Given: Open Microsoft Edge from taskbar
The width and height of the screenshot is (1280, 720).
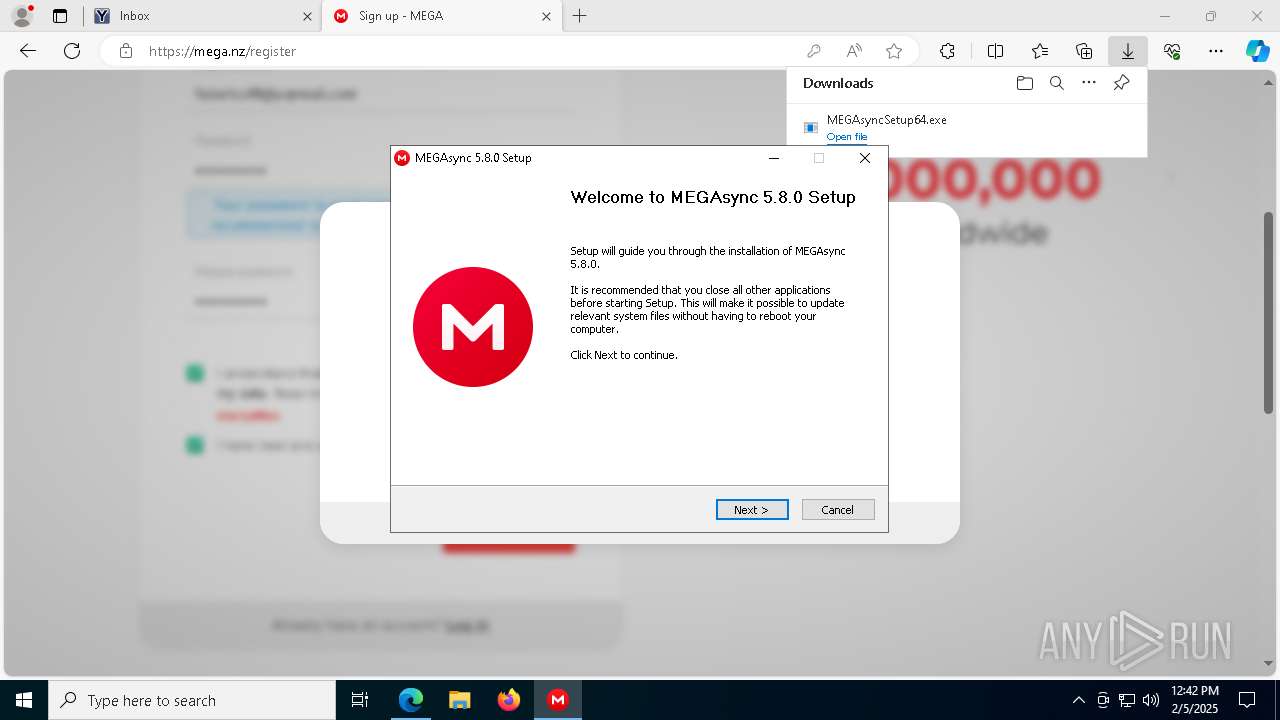Looking at the screenshot, I should [411, 700].
